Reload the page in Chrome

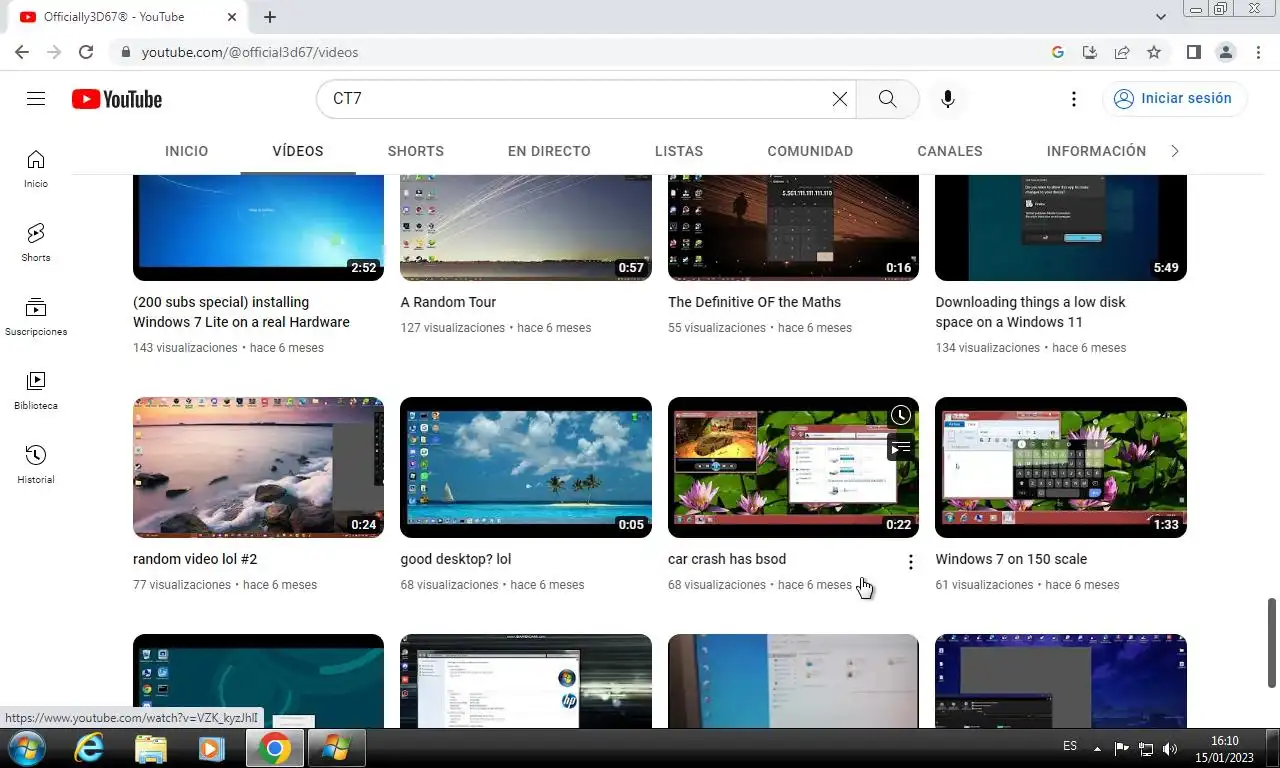(x=86, y=52)
